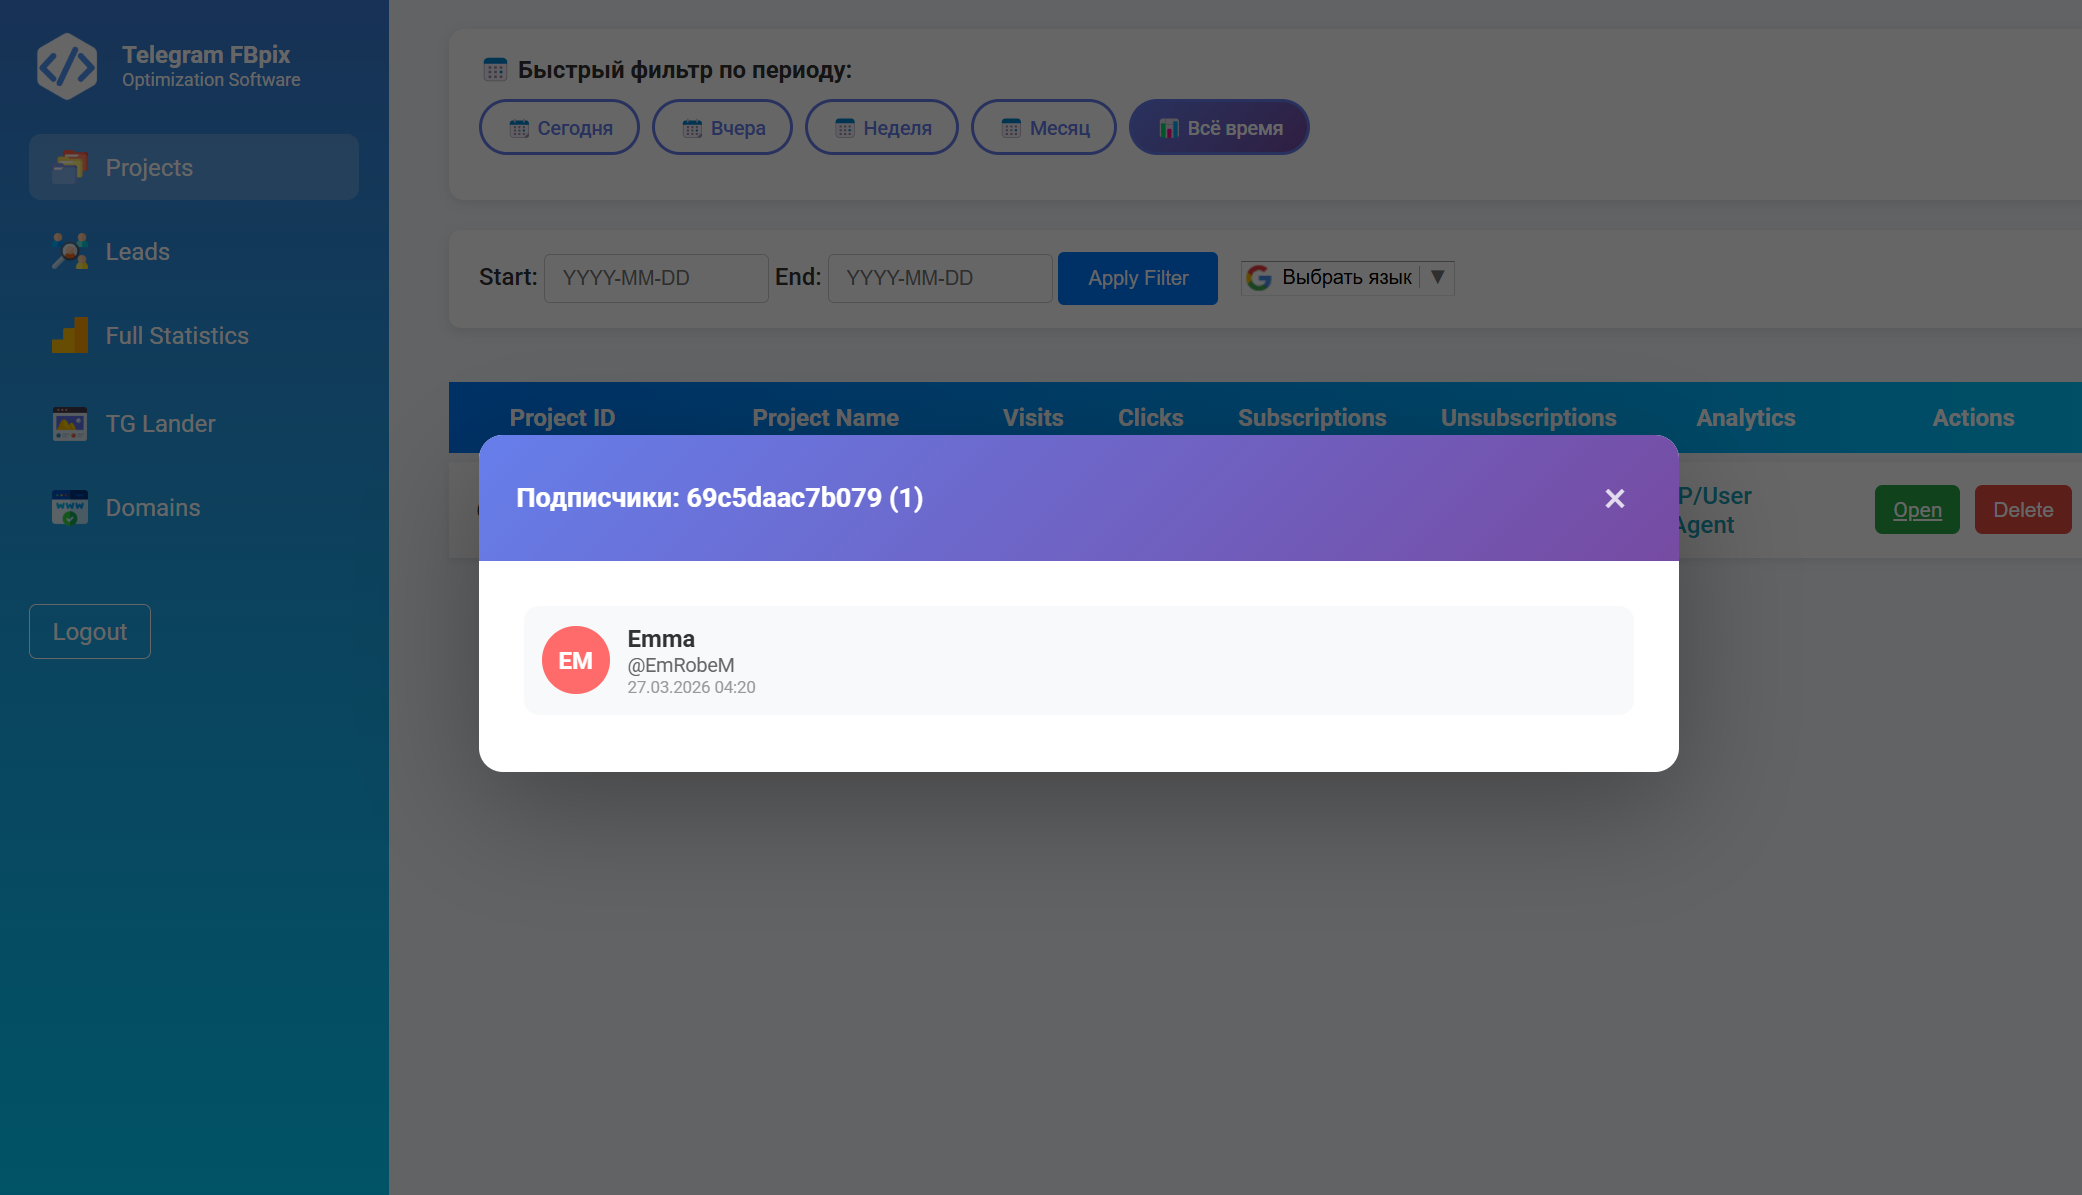Click Emma's EM avatar circle
This screenshot has height=1195, width=2082.
click(x=575, y=660)
